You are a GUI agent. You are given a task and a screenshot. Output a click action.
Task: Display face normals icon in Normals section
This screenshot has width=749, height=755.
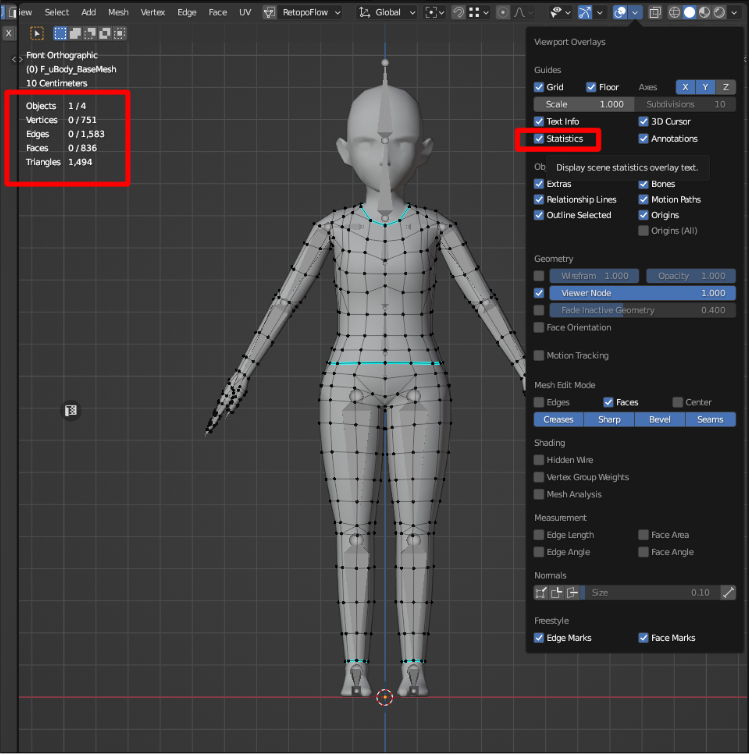click(573, 592)
